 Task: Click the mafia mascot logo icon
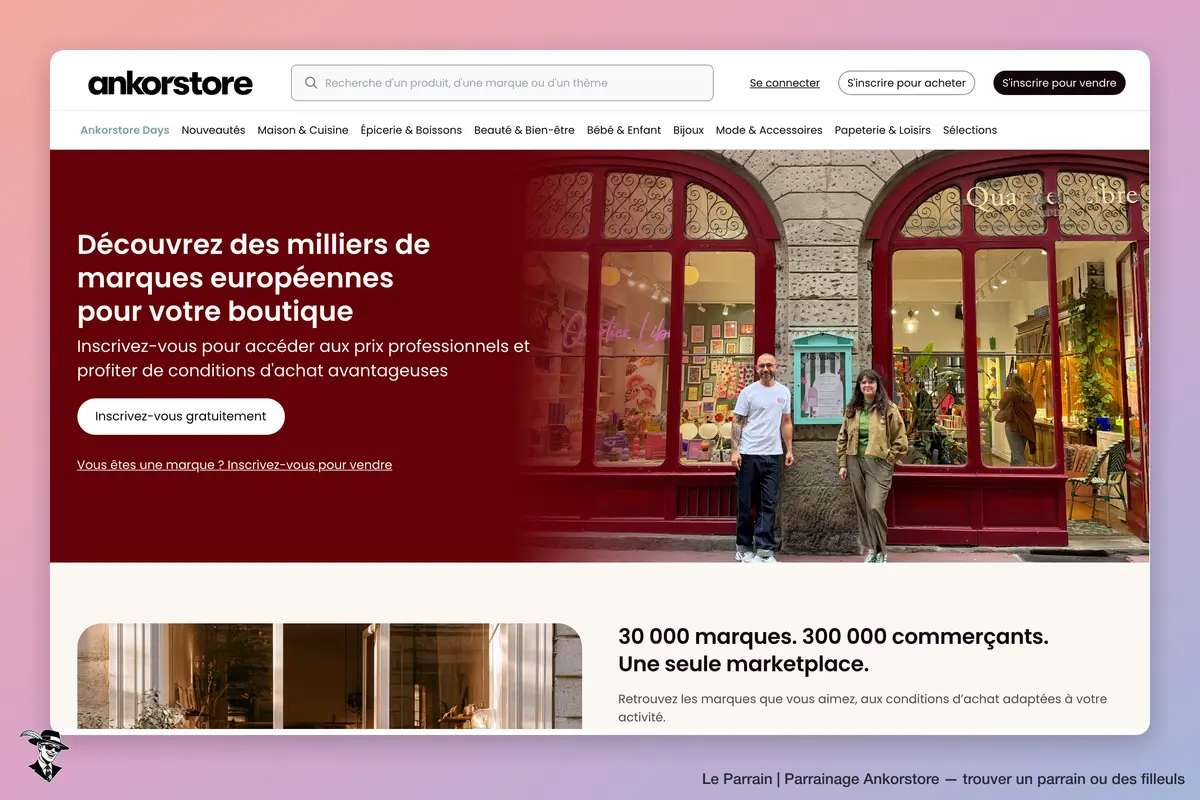click(43, 755)
